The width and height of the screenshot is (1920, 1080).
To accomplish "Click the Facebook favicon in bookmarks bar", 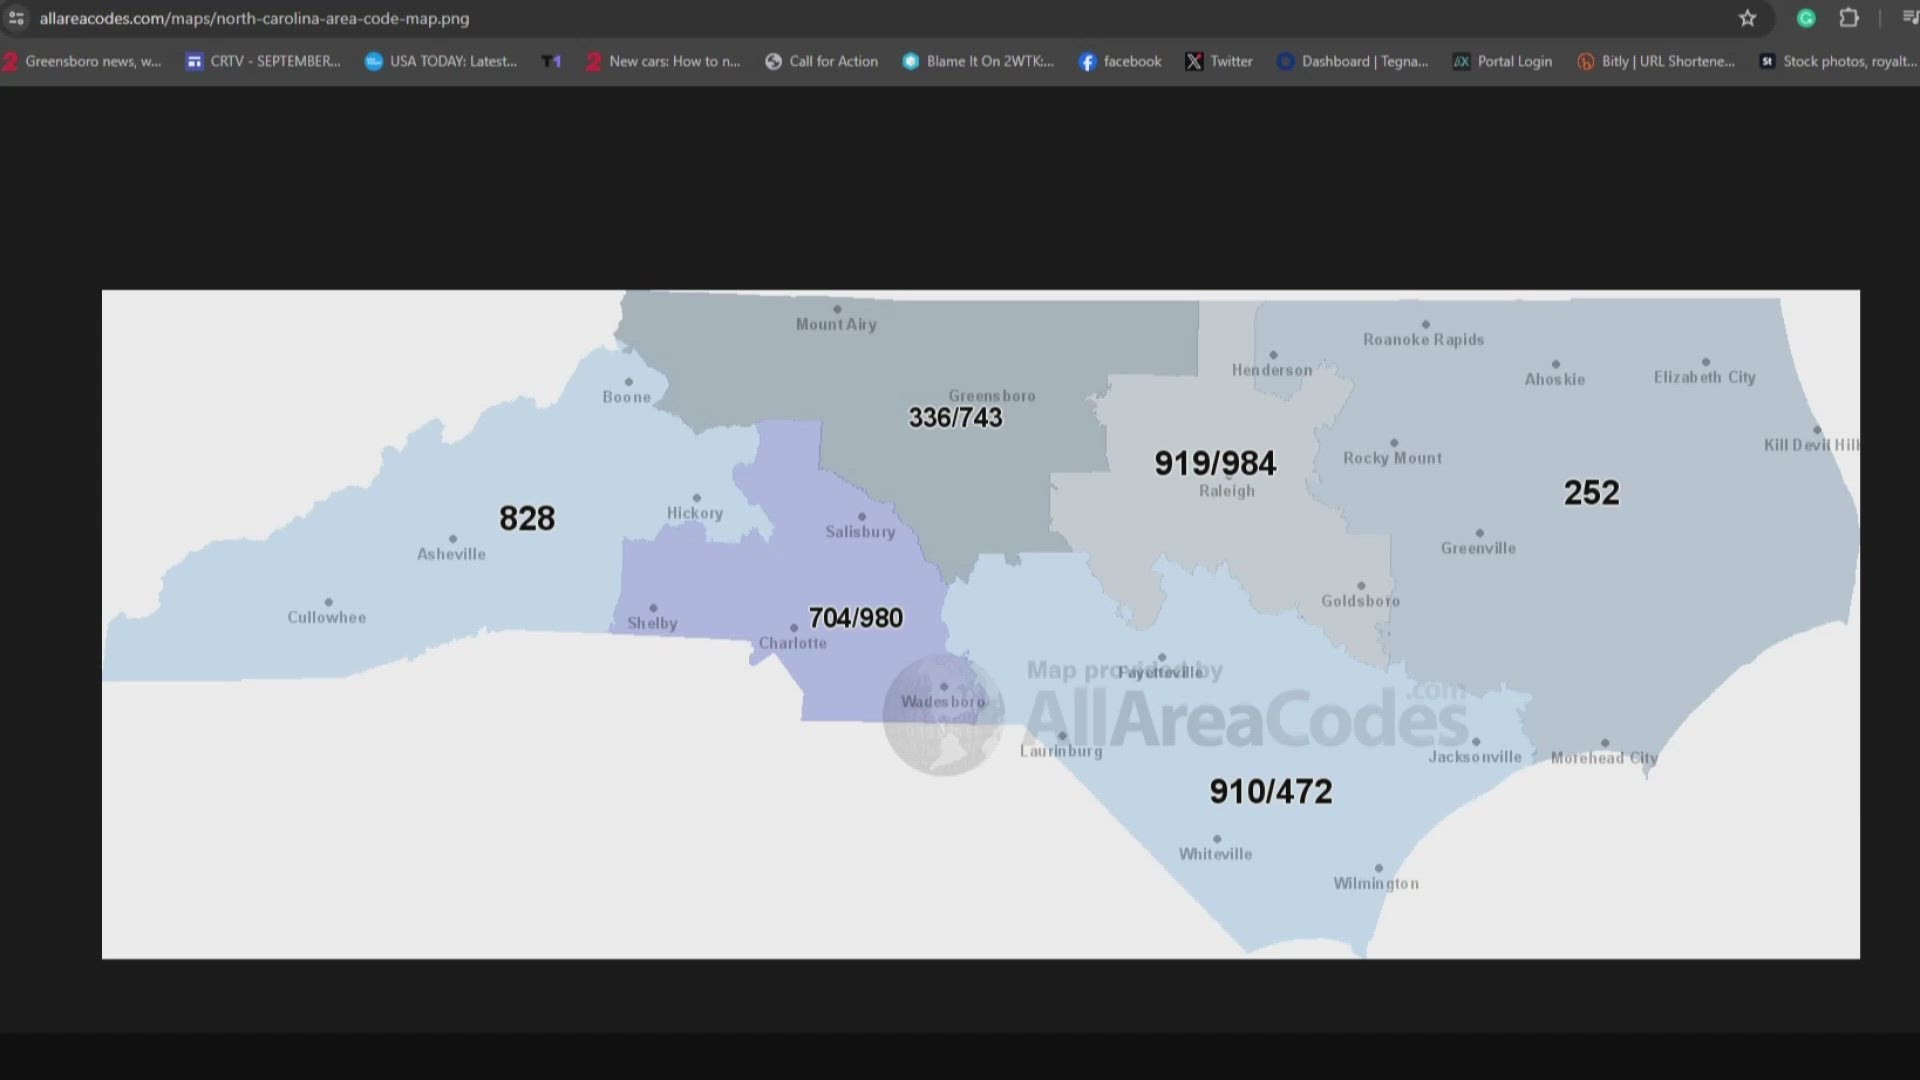I will click(x=1086, y=61).
